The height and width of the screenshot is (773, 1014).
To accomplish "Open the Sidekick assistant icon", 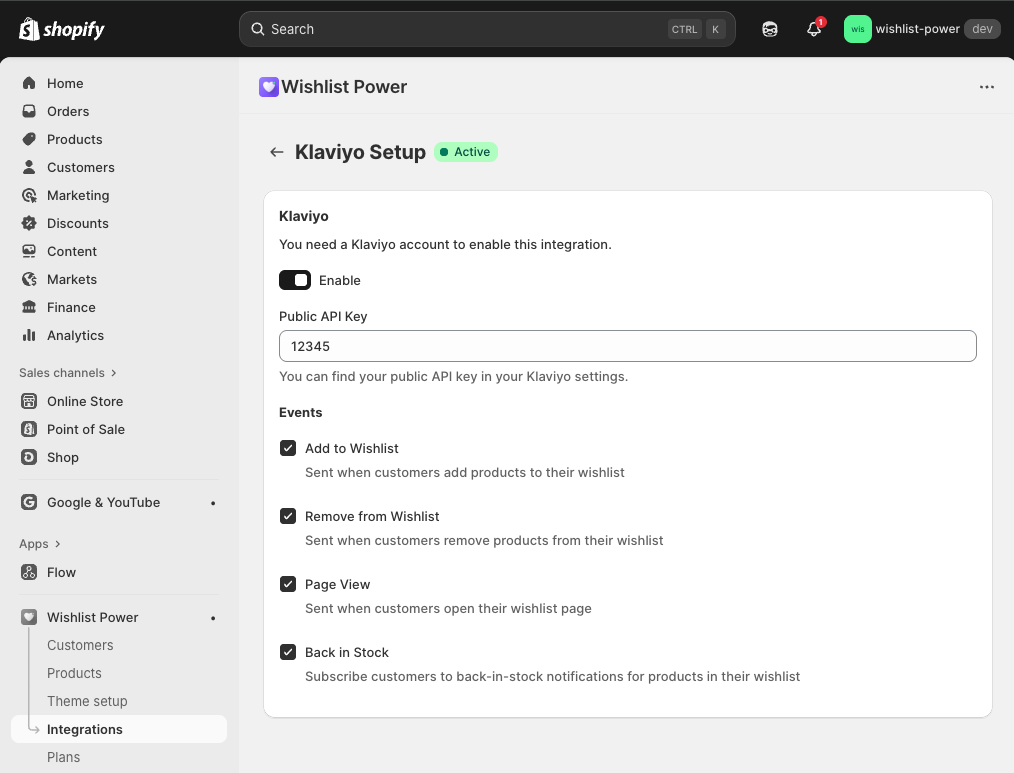I will [x=770, y=29].
